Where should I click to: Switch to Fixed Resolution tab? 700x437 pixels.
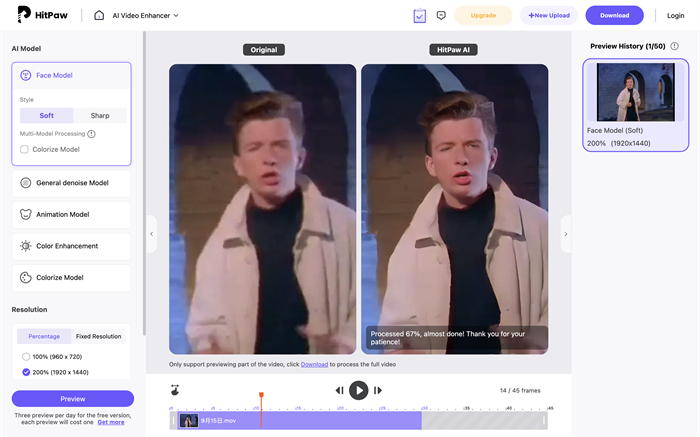coord(98,336)
